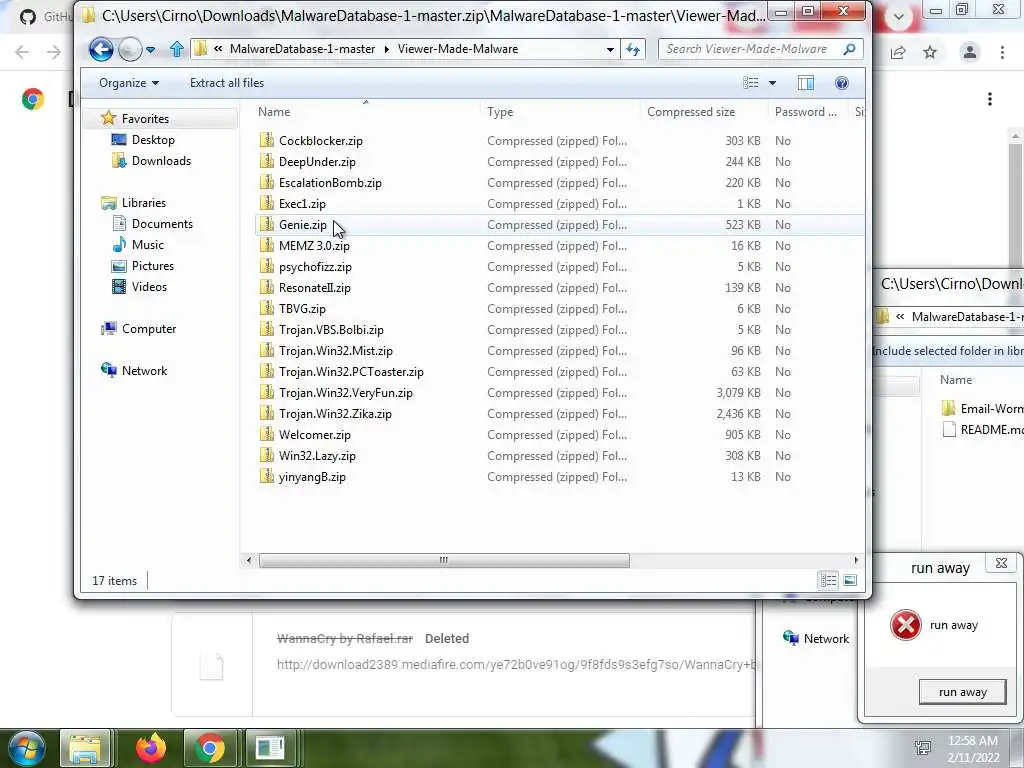Sort by Compressed size column

(x=691, y=112)
